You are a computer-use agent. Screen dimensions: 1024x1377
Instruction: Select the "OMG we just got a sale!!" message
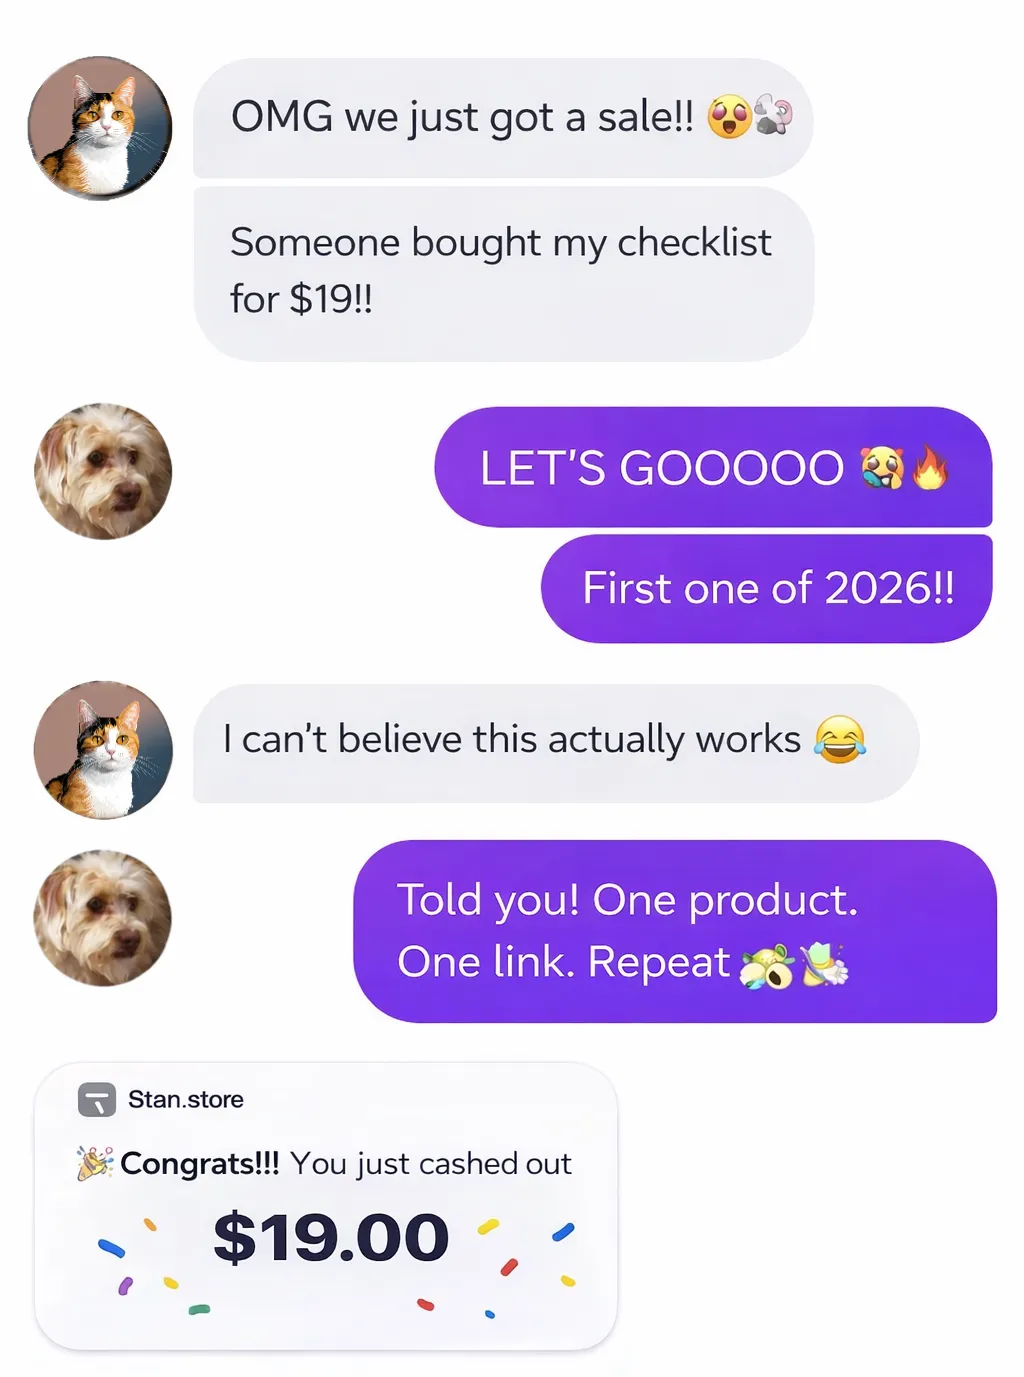click(503, 118)
